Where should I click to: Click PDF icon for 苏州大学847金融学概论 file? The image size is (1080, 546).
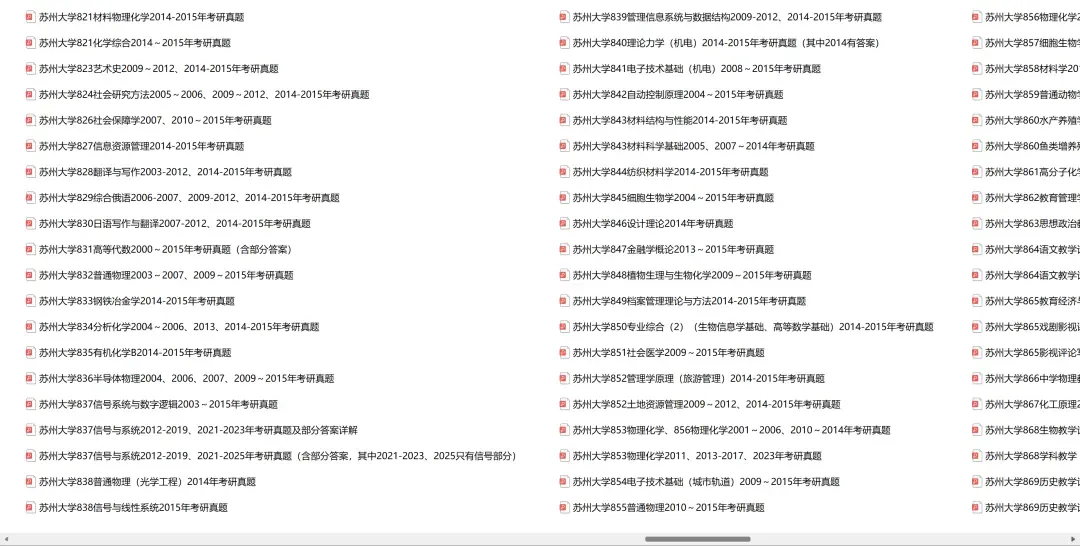click(564, 249)
